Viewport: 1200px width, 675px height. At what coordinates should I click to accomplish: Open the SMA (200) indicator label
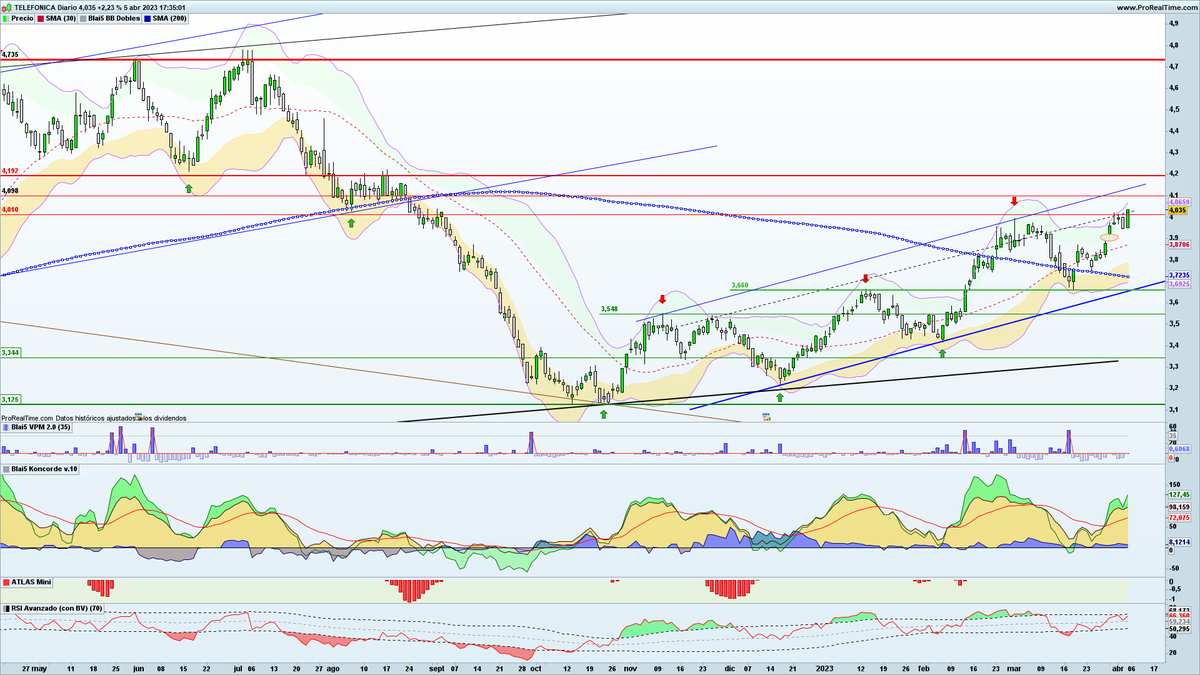click(170, 19)
